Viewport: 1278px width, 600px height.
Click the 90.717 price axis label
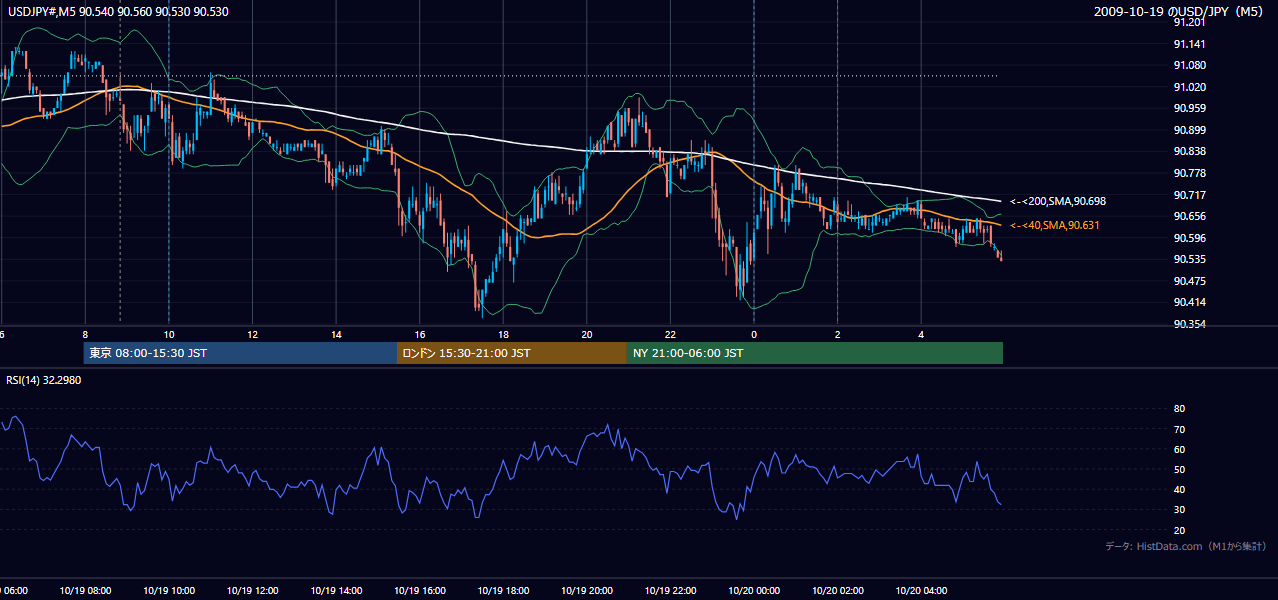coord(1189,194)
